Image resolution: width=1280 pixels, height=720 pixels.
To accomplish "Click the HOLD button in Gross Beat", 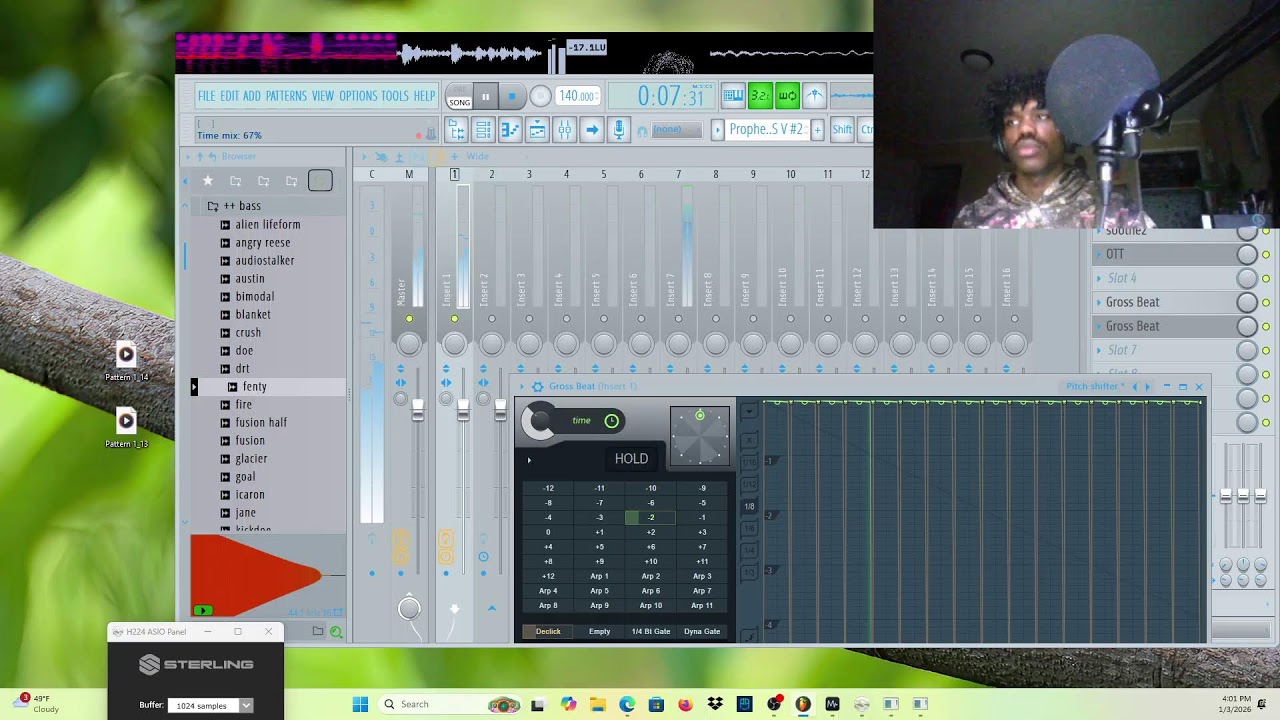I will pos(631,458).
